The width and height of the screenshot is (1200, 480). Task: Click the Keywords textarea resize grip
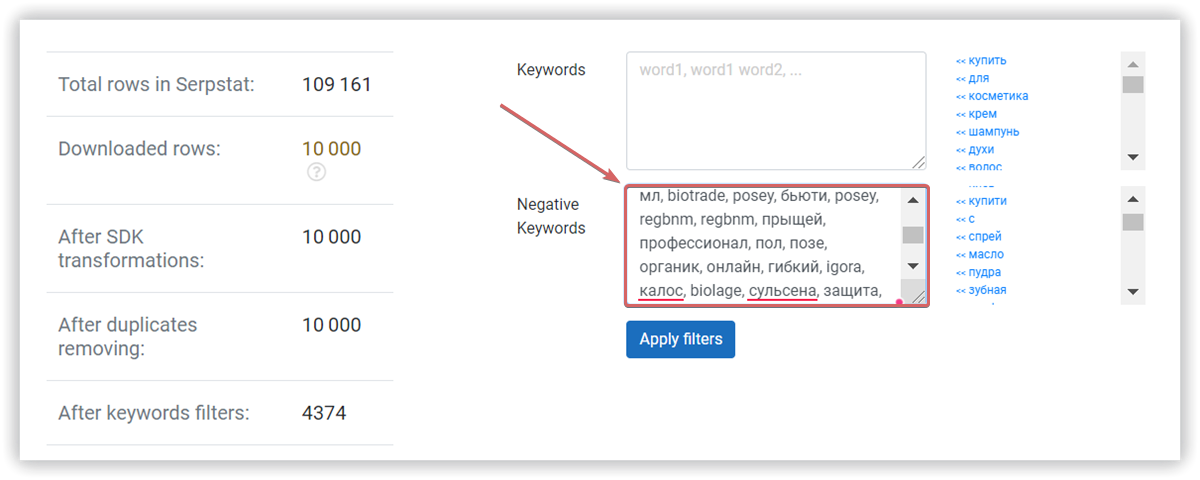tap(918, 161)
